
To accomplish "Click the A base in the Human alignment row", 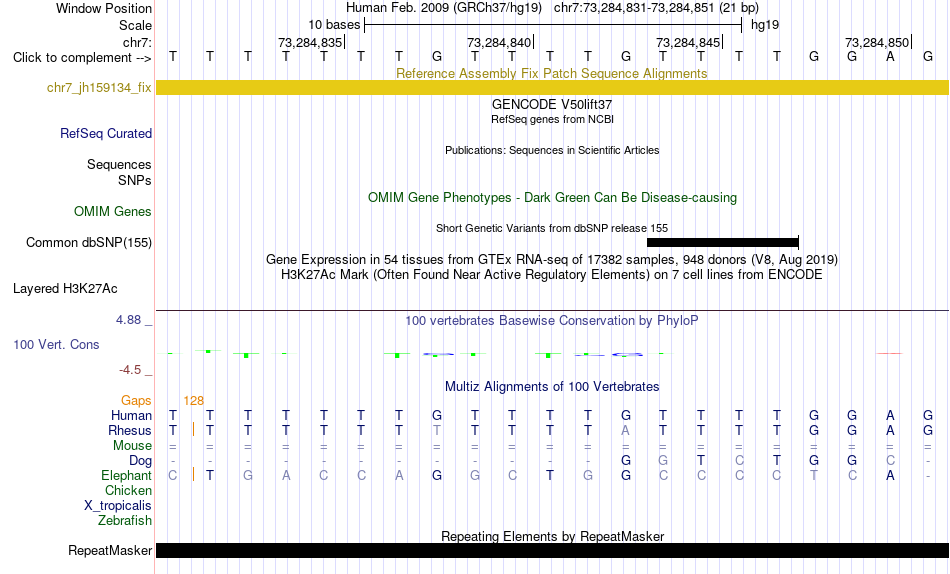I will coord(890,416).
